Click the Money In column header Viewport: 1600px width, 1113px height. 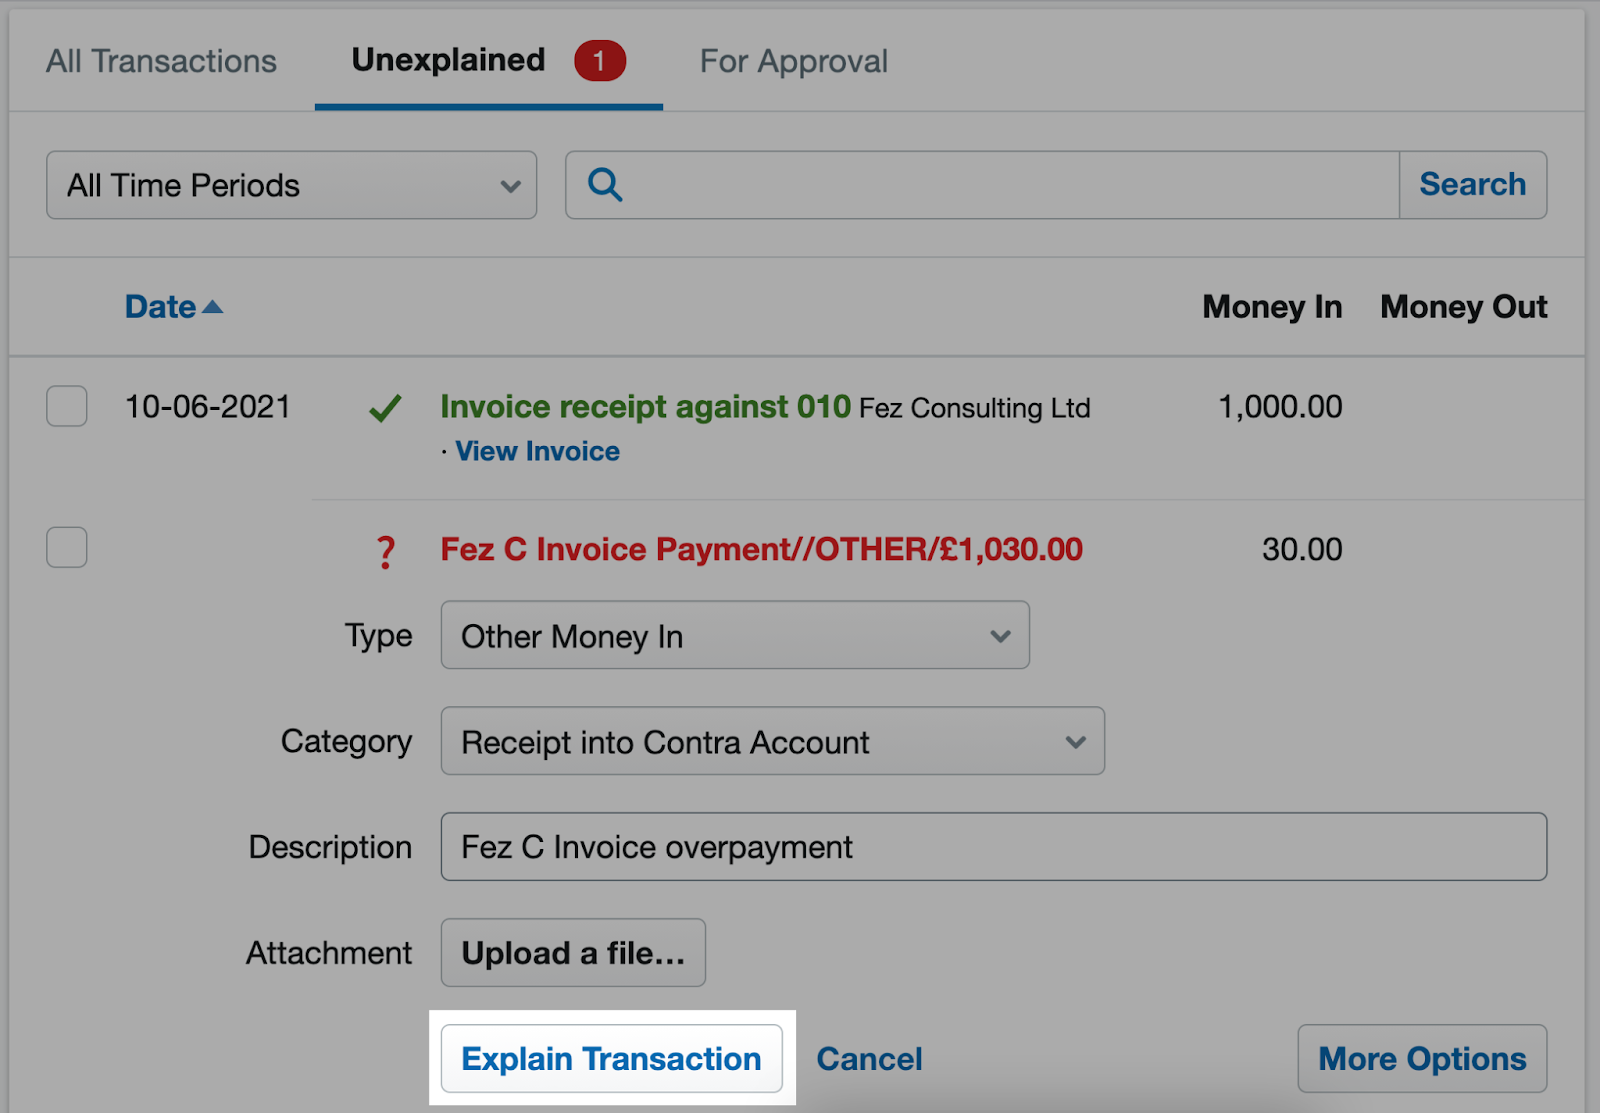1272,307
